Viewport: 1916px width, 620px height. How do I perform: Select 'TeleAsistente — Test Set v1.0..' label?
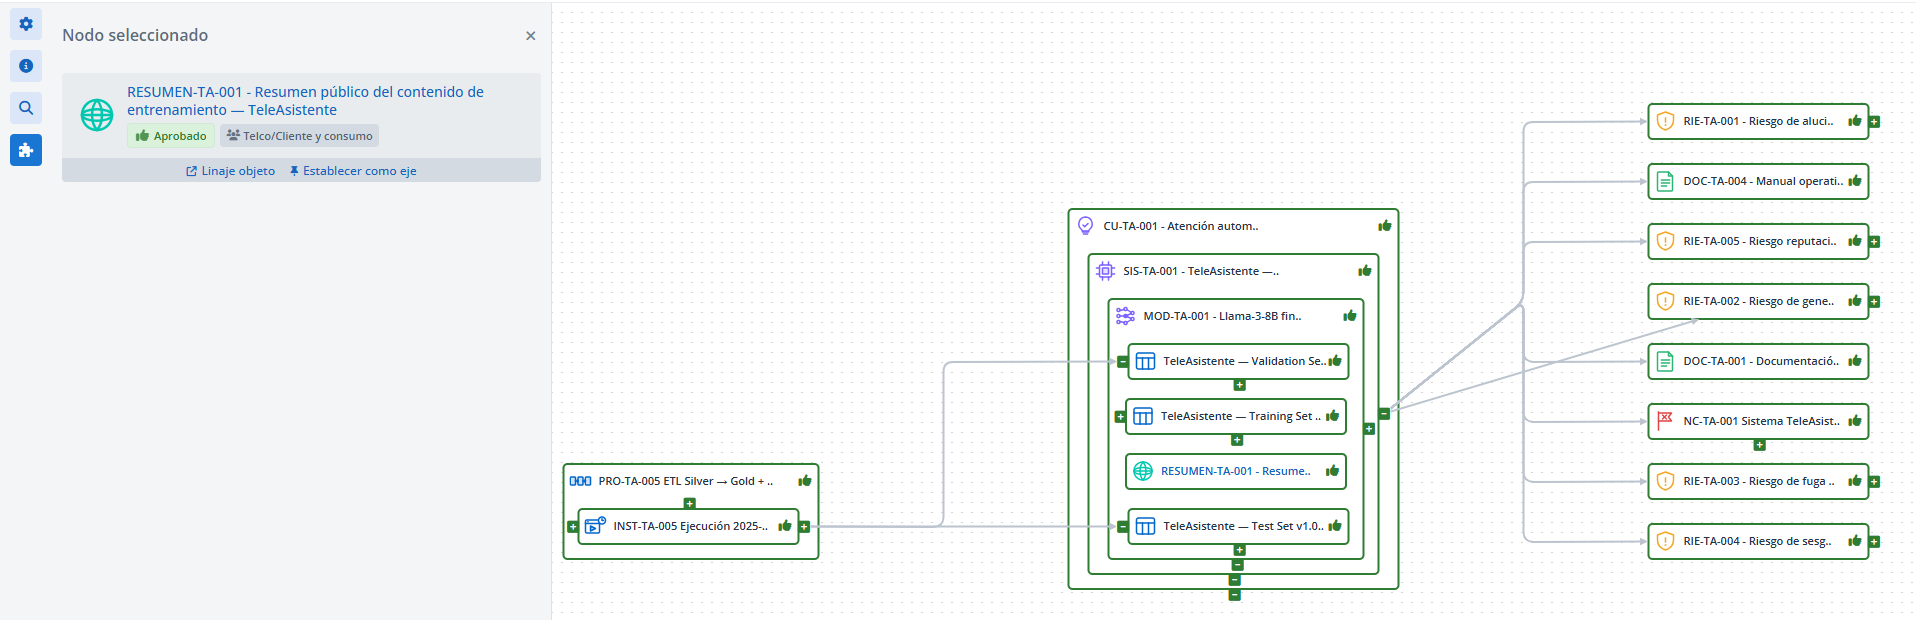click(x=1243, y=526)
